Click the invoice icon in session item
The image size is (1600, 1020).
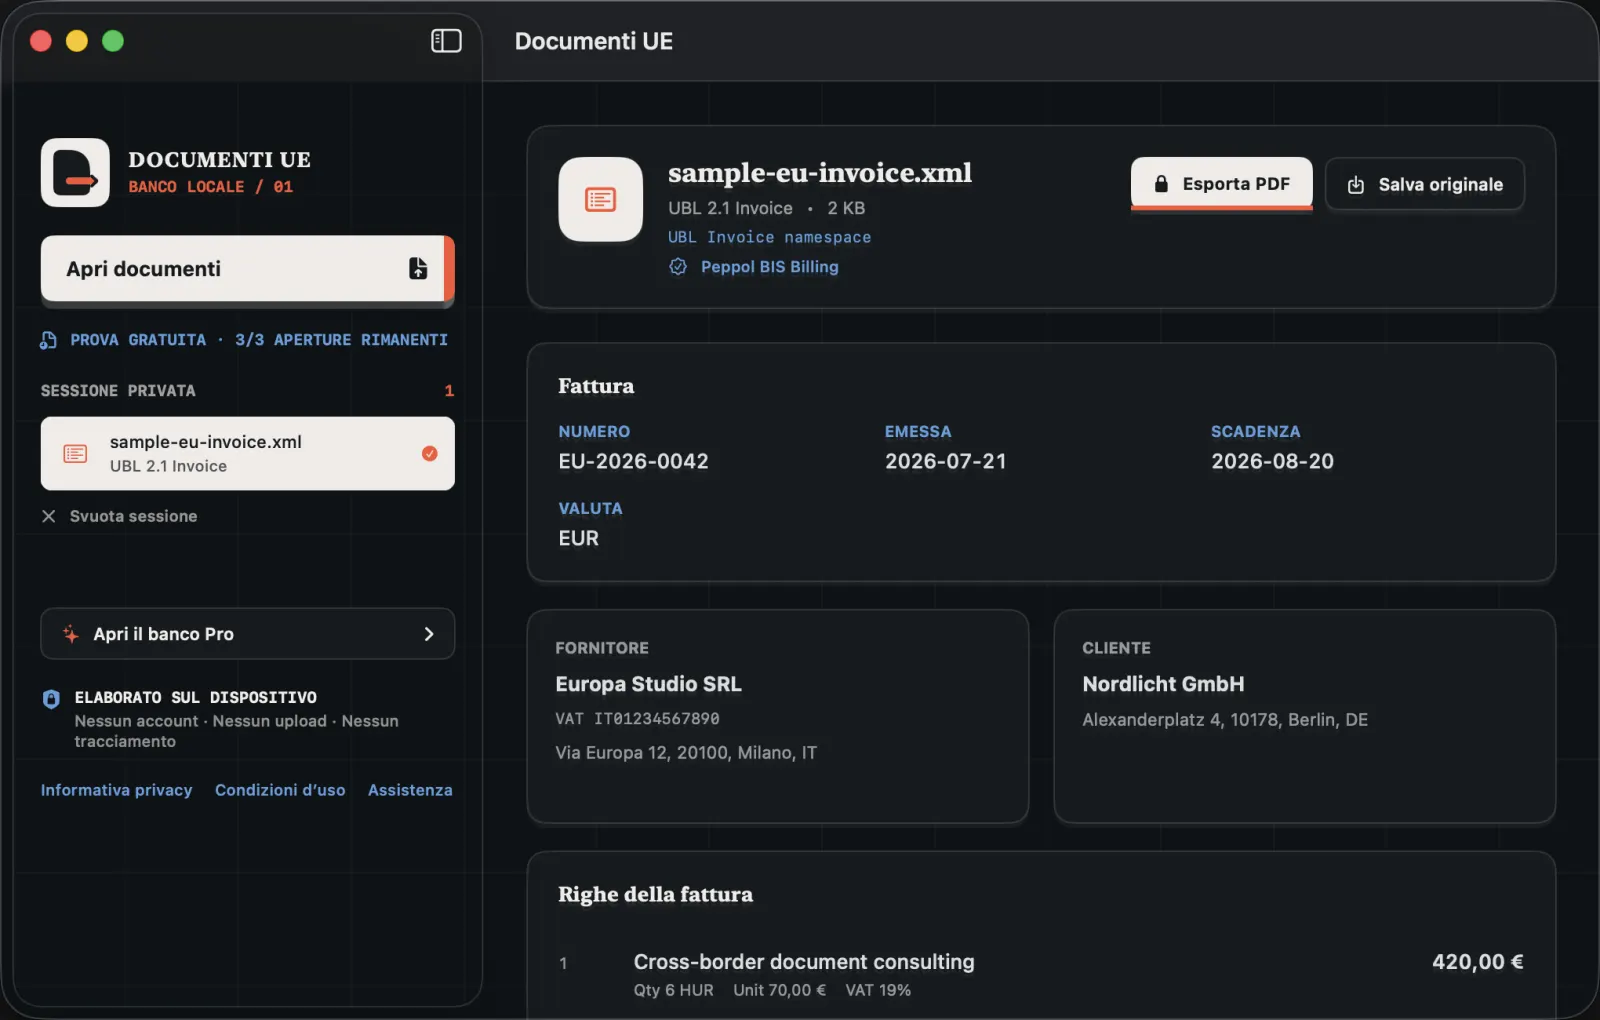(x=75, y=454)
